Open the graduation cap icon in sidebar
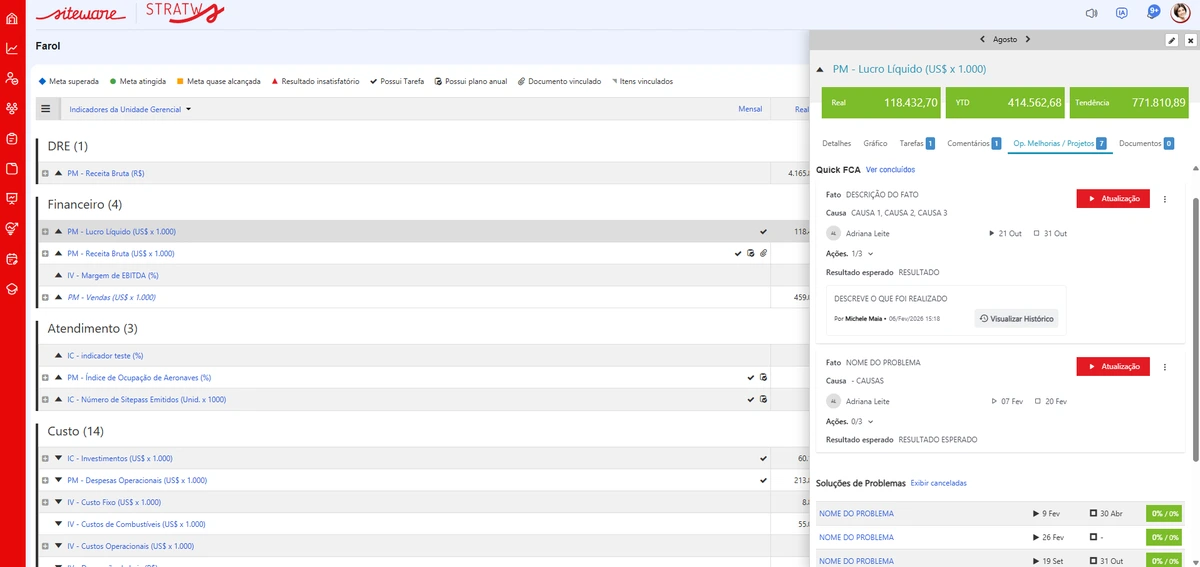The height and width of the screenshot is (567, 1200). pyautogui.click(x=12, y=288)
